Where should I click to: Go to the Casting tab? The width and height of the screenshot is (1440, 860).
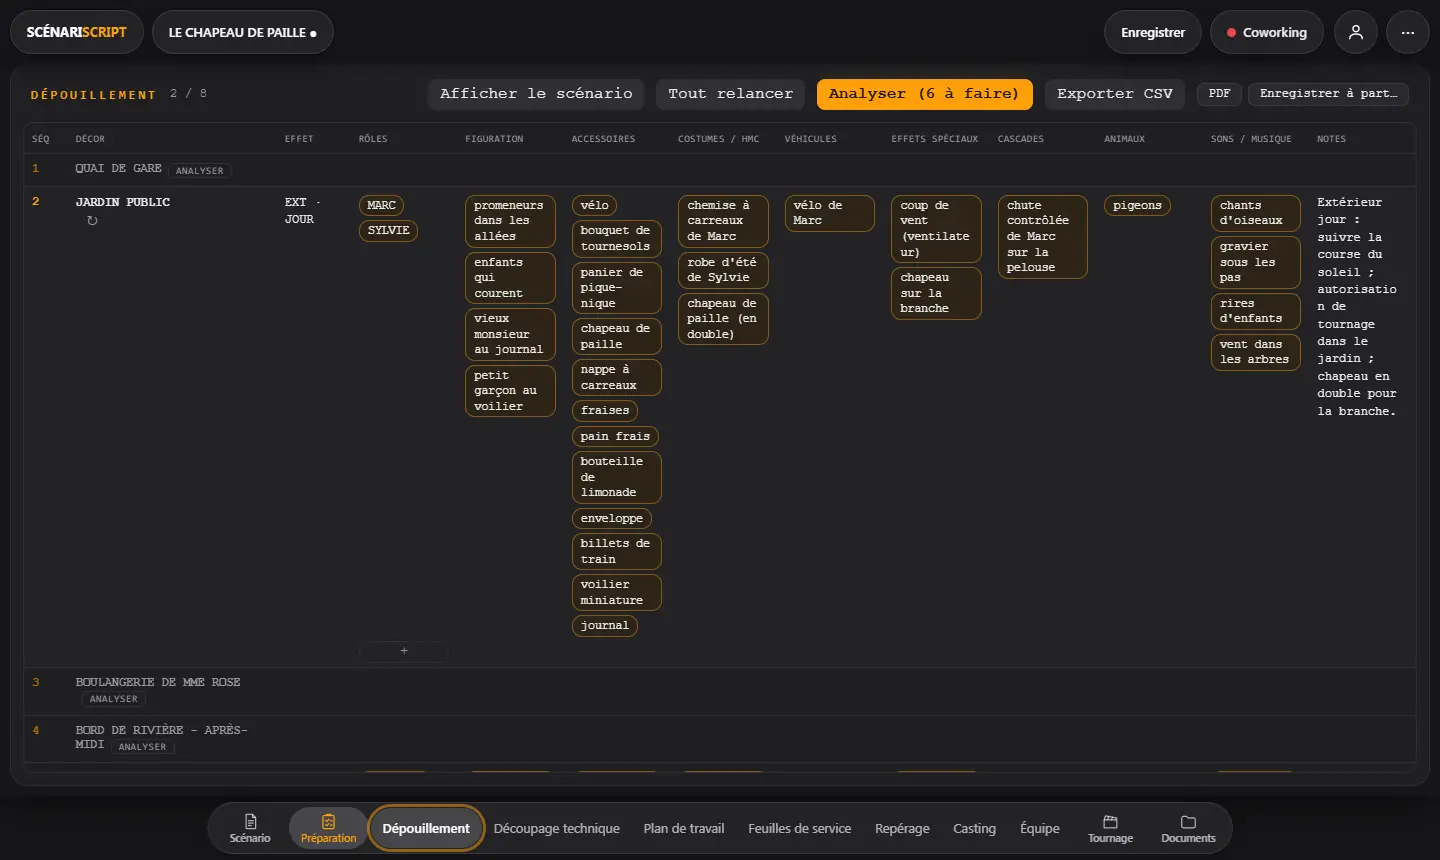[x=974, y=828]
